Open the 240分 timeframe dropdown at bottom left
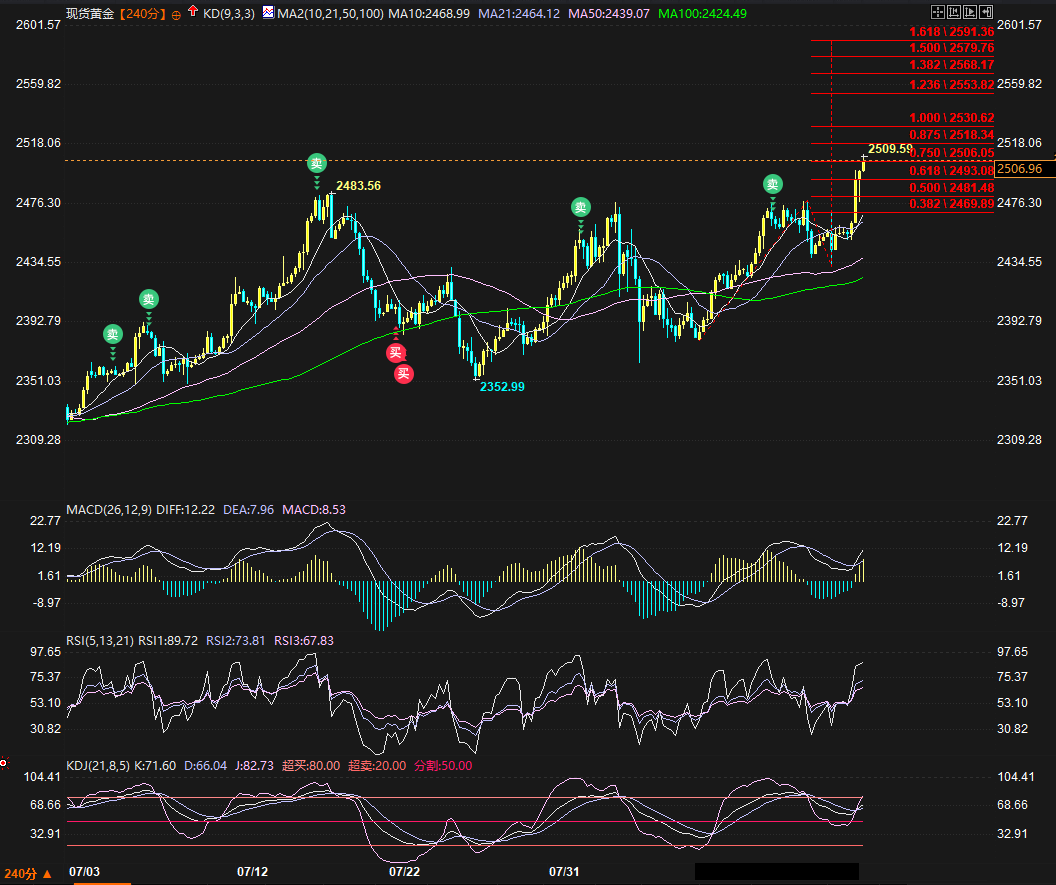Screen dimensions: 1056x885 27,873
